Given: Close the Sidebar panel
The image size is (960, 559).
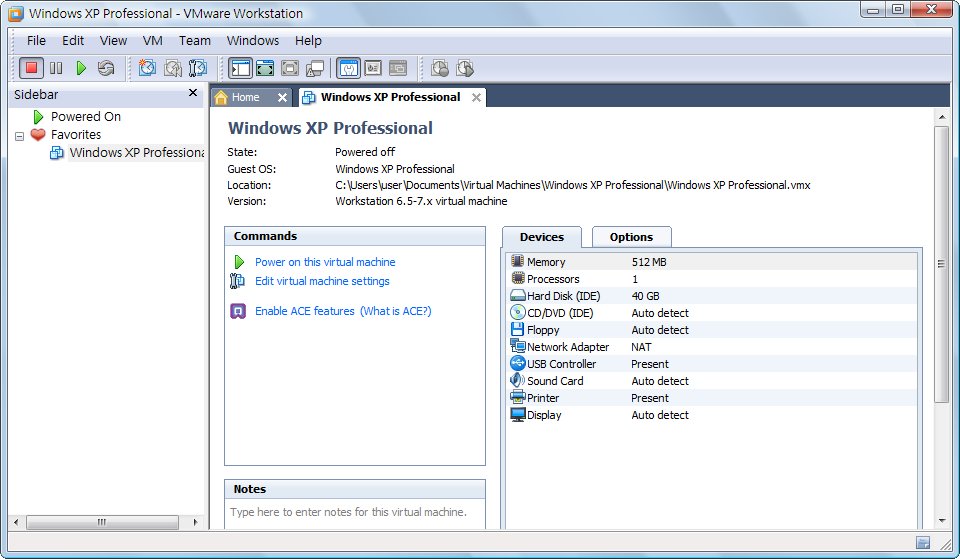Looking at the screenshot, I should click(x=193, y=92).
